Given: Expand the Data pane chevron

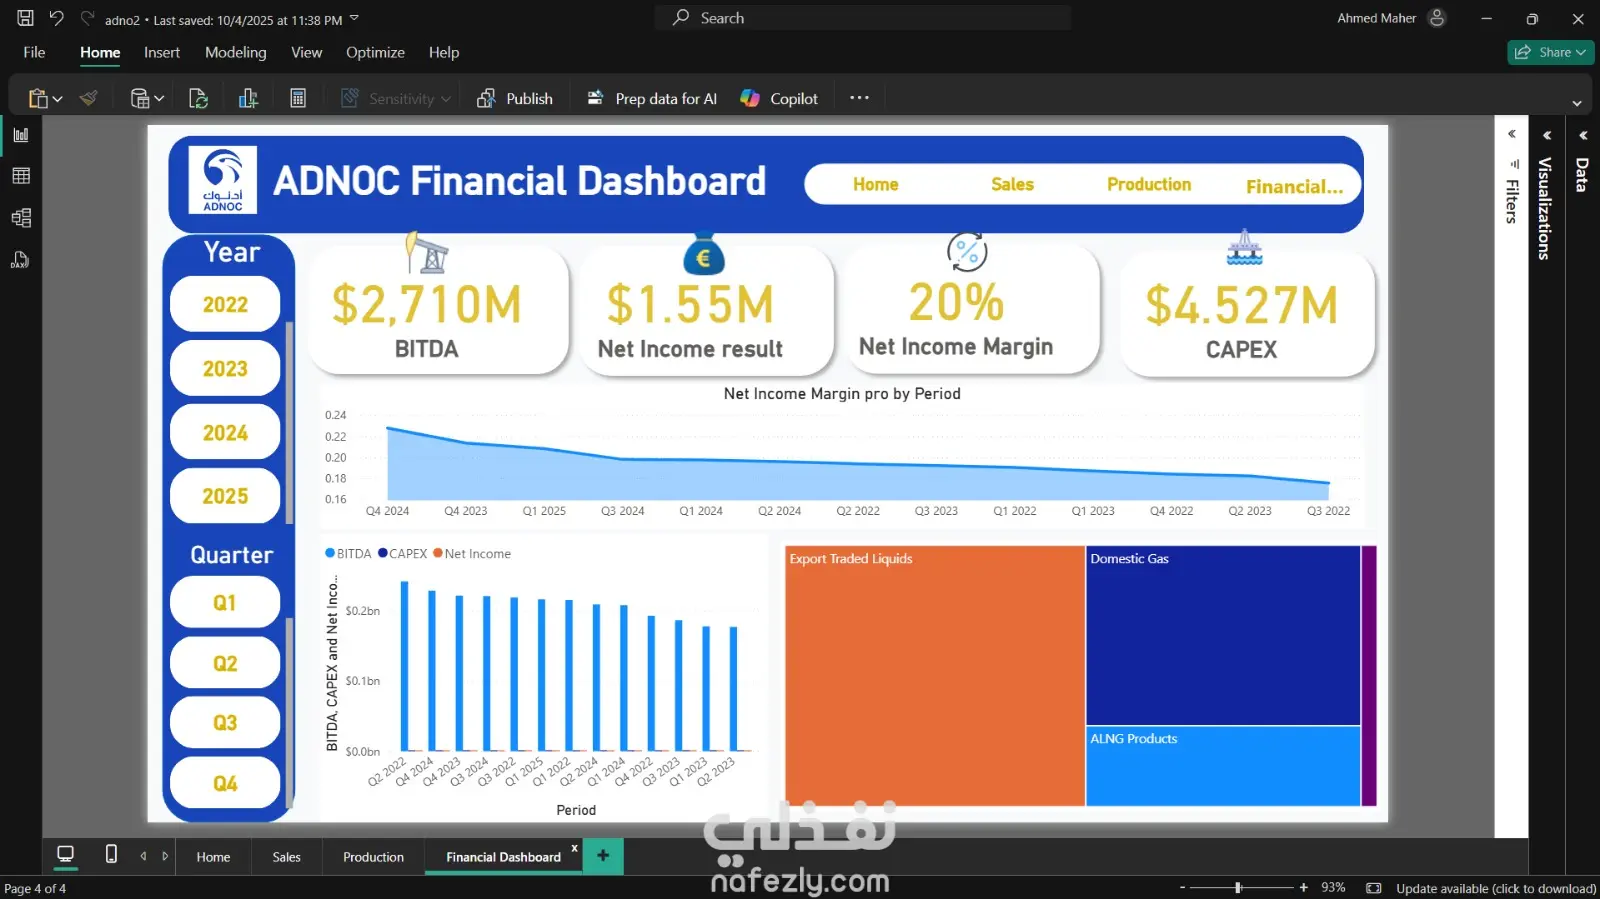Looking at the screenshot, I should [x=1583, y=135].
